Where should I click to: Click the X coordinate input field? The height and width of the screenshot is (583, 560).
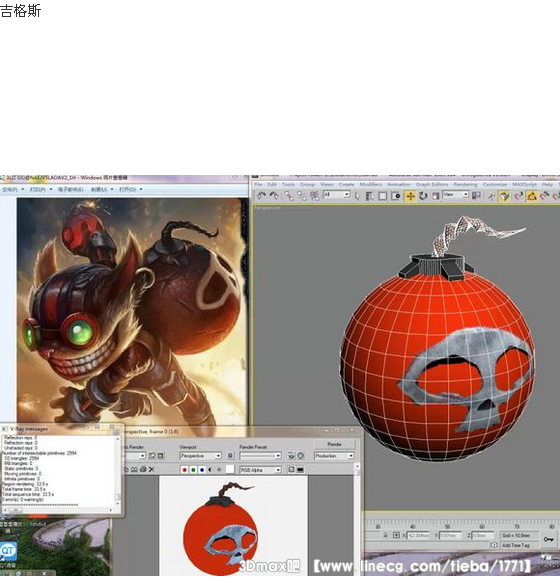418,536
